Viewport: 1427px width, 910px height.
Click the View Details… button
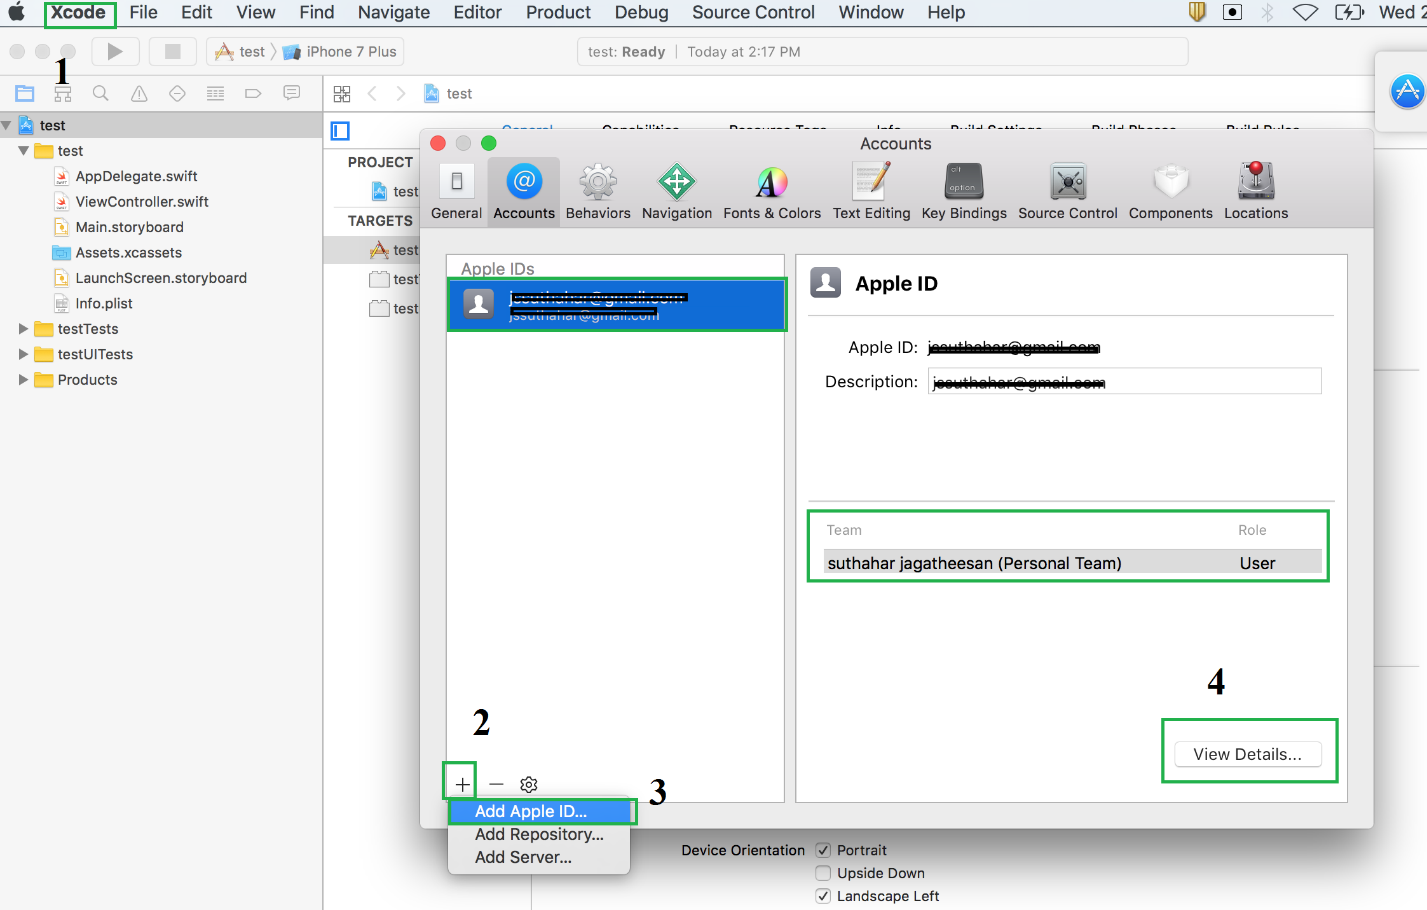click(1248, 754)
